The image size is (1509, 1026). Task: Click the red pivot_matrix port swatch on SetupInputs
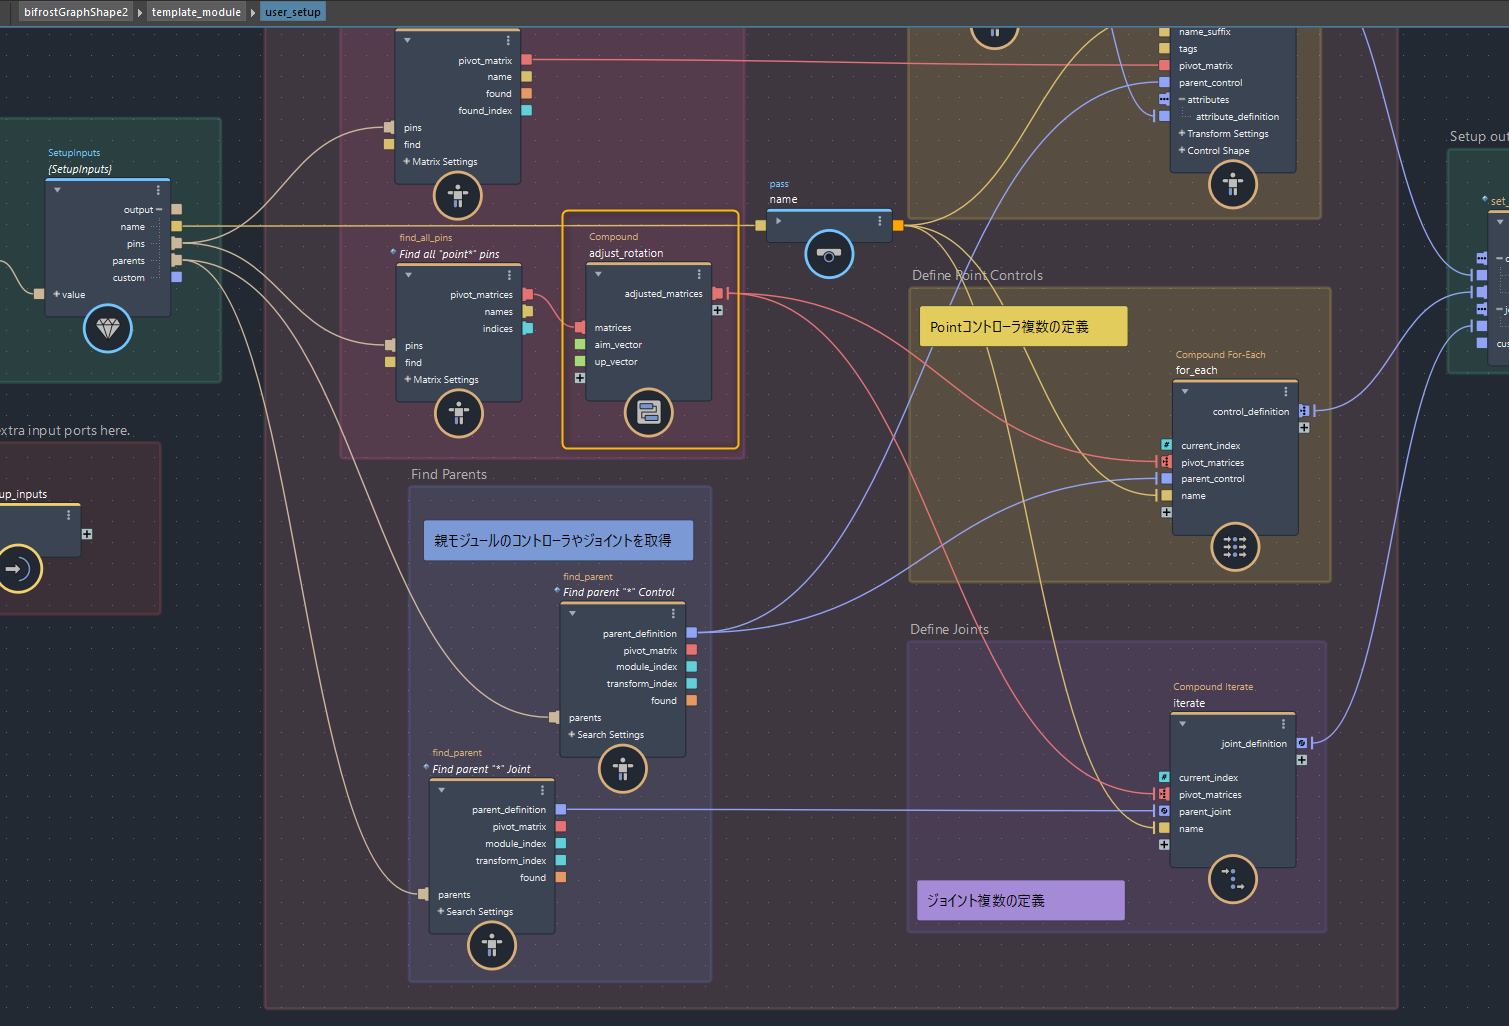(x=525, y=60)
